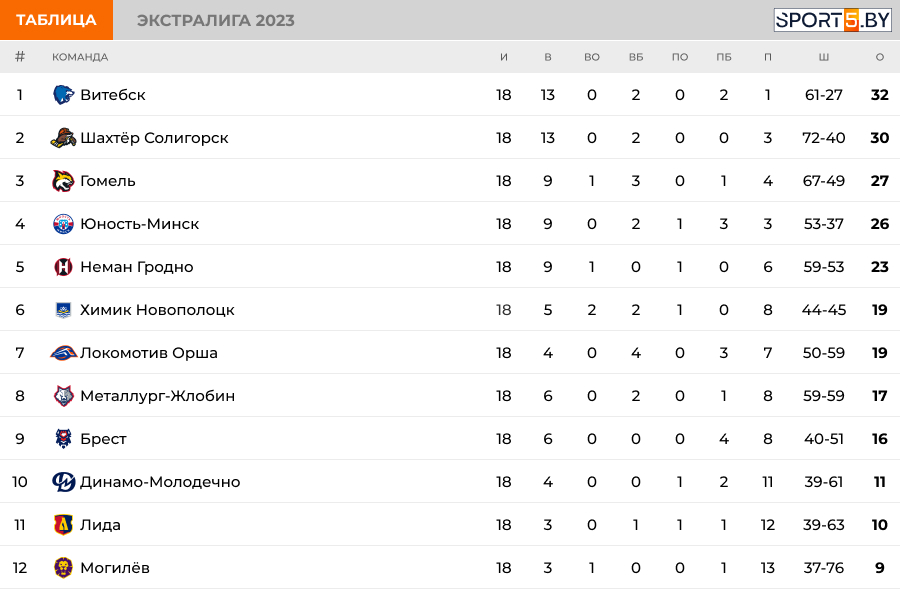
Task: Click the Локомотив Орша logo
Action: click(63, 352)
